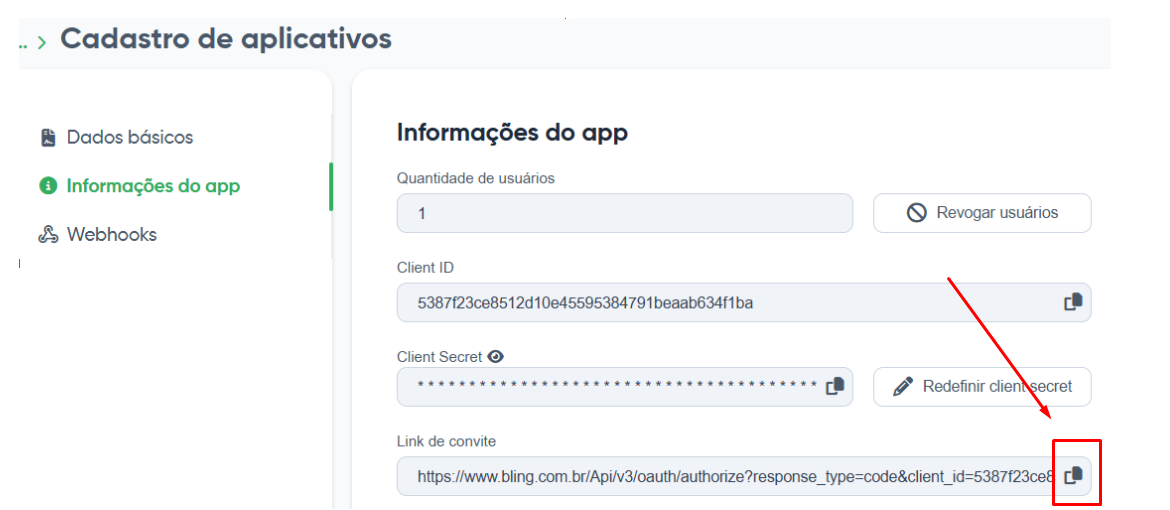Click the masked Client Secret field
This screenshot has height=510, width=1170.
625,387
